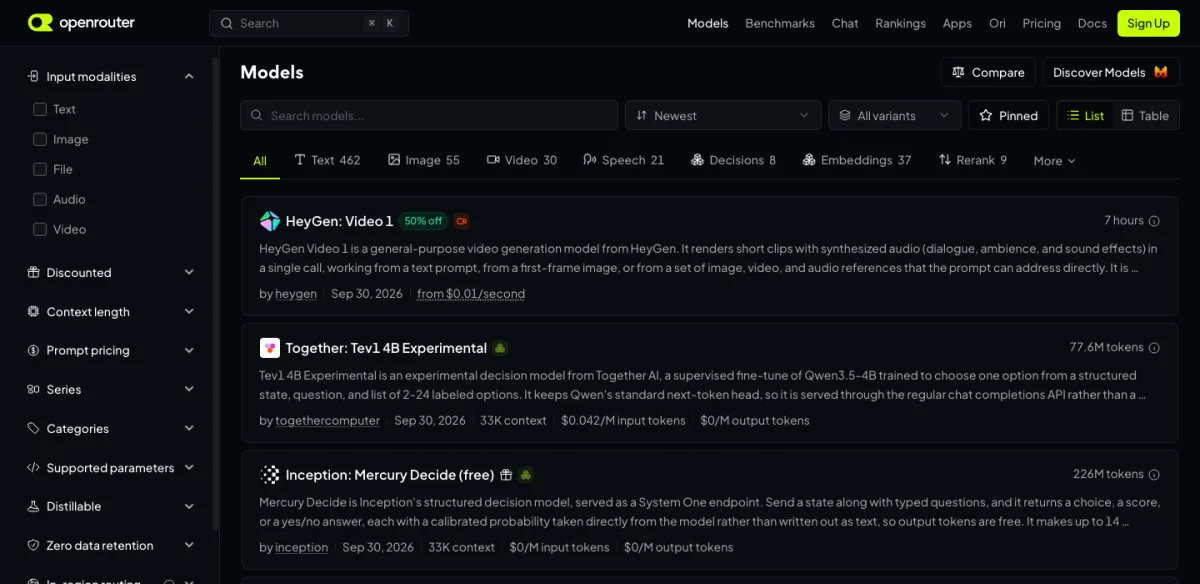
Task: Click the info icon beside 77.6M tokens
Action: (1154, 348)
